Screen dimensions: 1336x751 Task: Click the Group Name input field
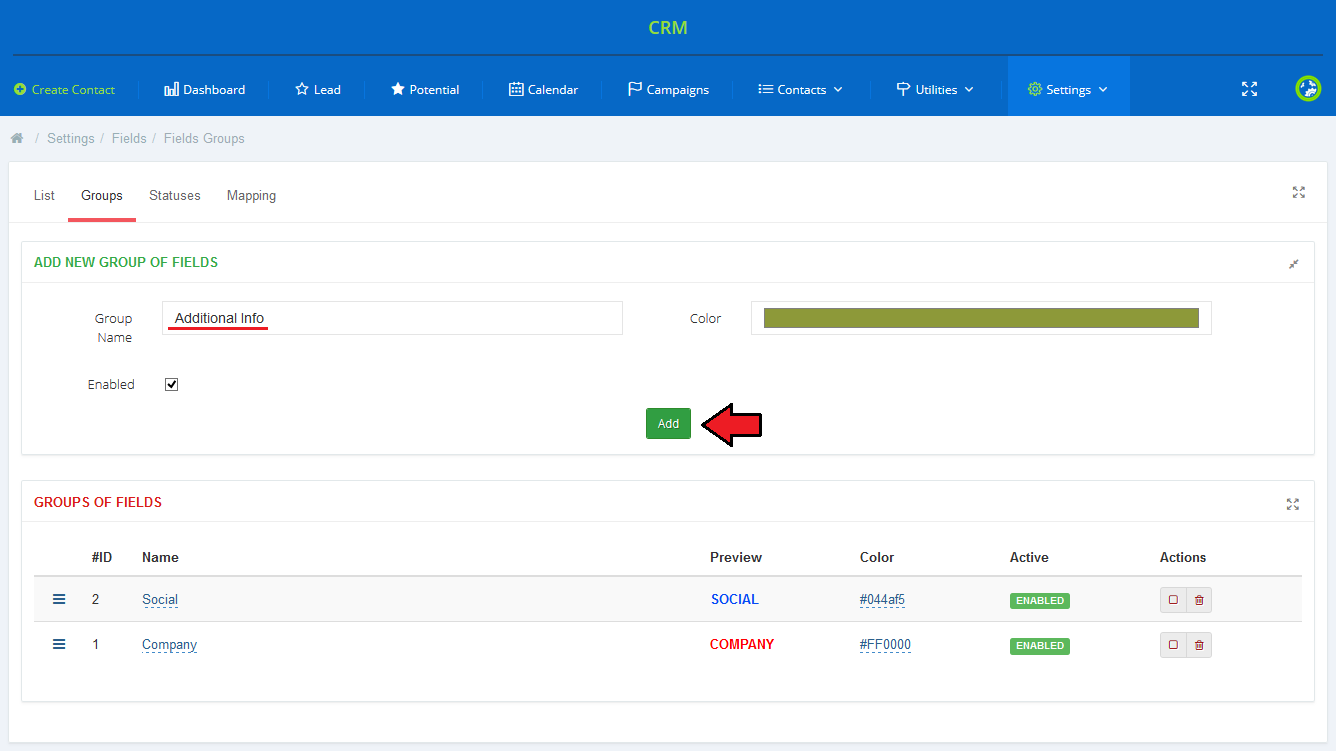(392, 318)
